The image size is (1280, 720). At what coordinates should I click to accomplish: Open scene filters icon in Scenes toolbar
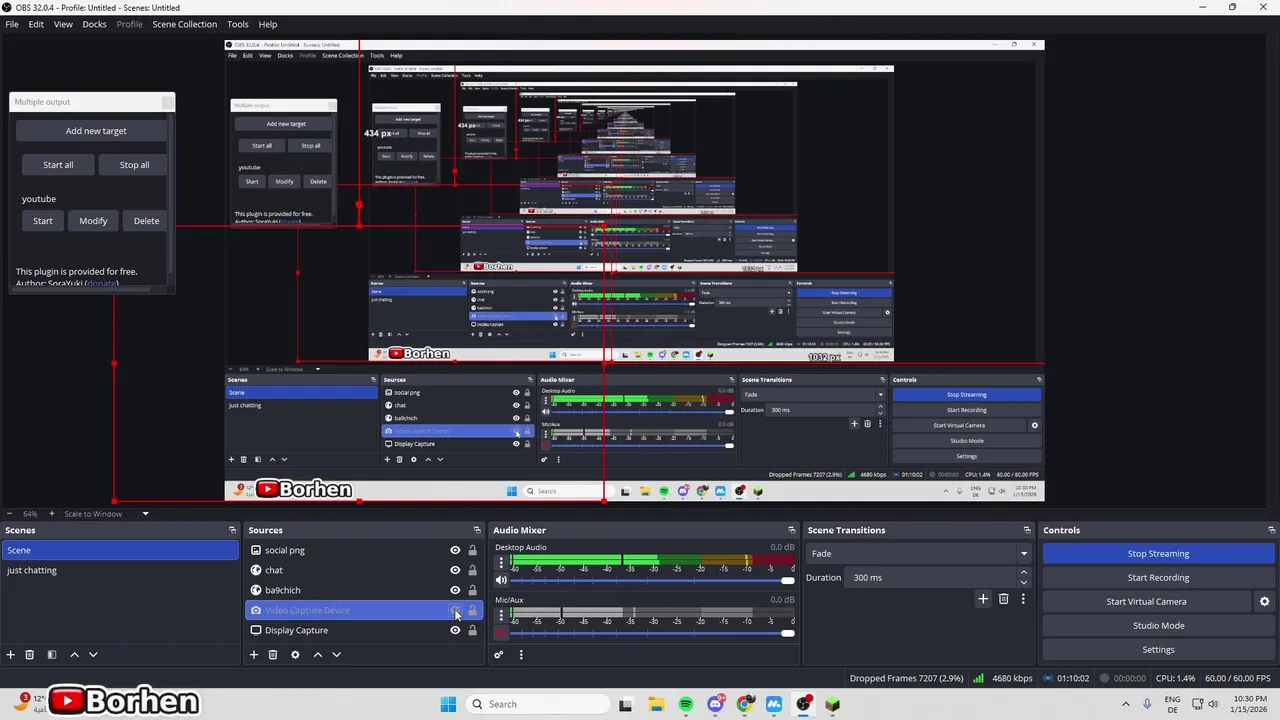coord(52,655)
